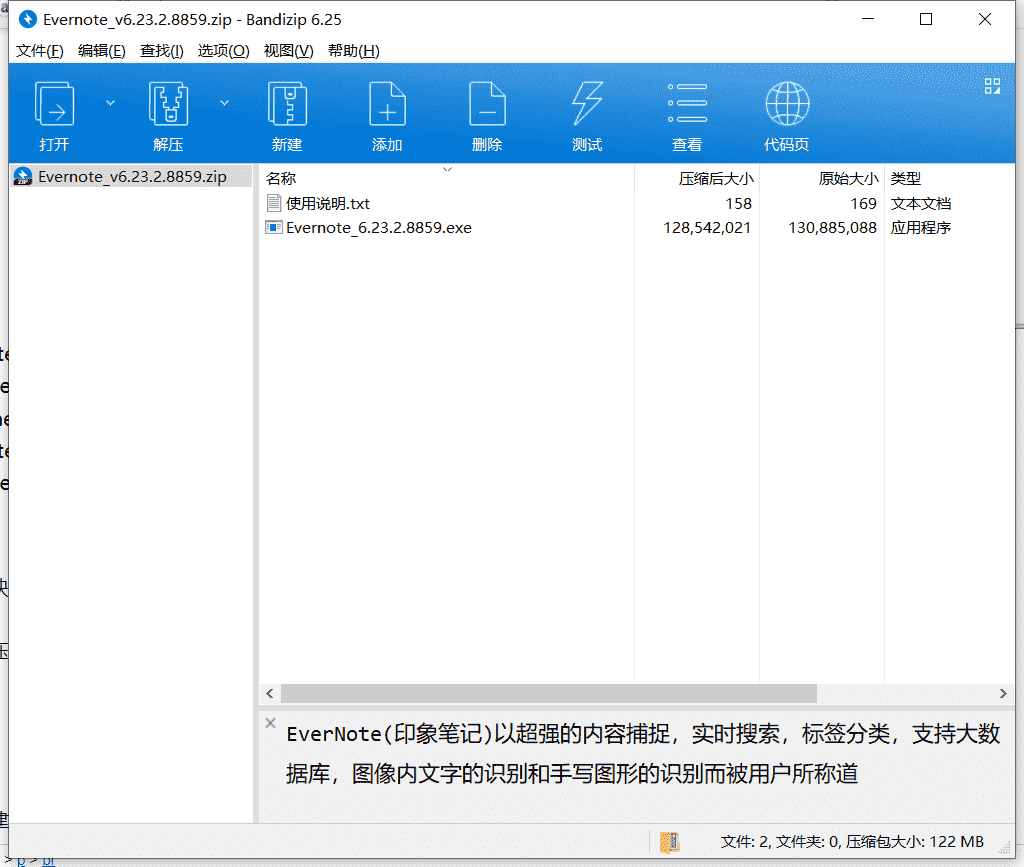The width and height of the screenshot is (1024, 867).
Task: Click the View (查看) list icon
Action: 687,104
